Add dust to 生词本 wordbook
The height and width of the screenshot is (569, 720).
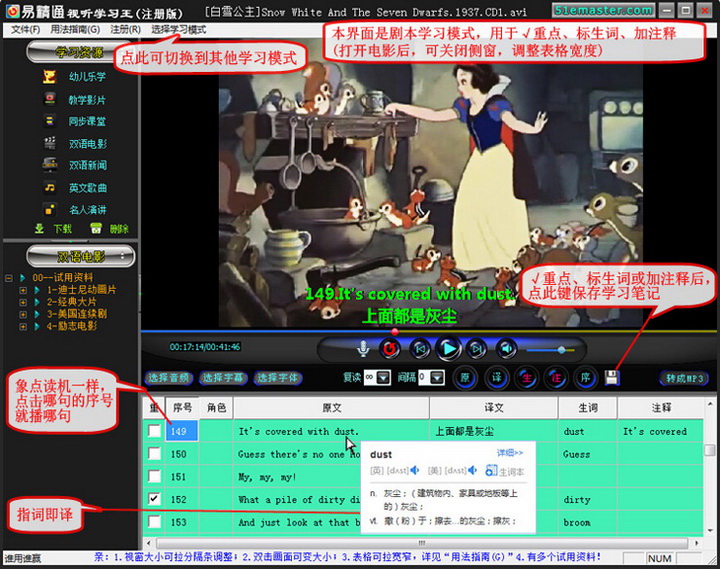point(504,471)
